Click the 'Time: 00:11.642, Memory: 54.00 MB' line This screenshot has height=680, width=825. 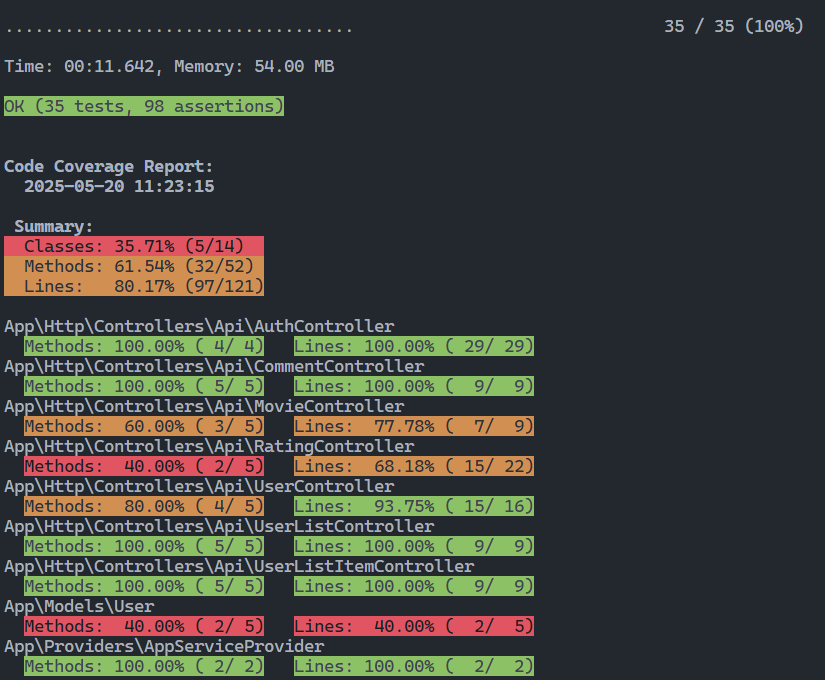169,66
